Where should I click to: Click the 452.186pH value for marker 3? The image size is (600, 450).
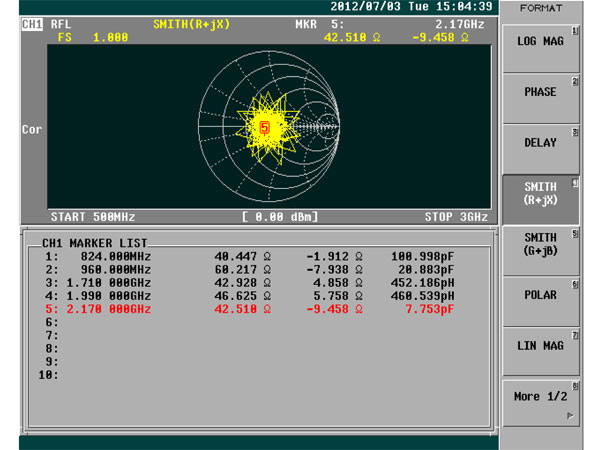click(x=422, y=283)
